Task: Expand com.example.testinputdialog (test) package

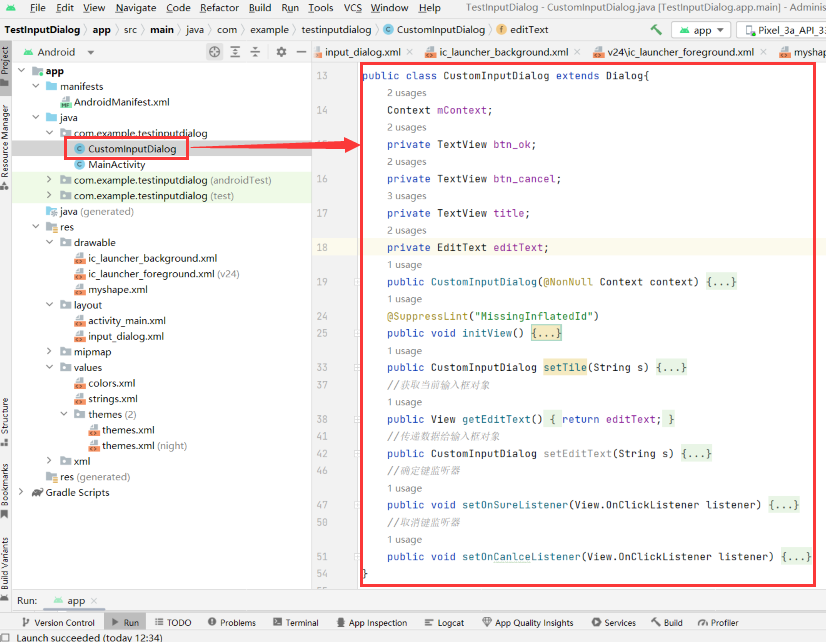Action: click(49, 195)
